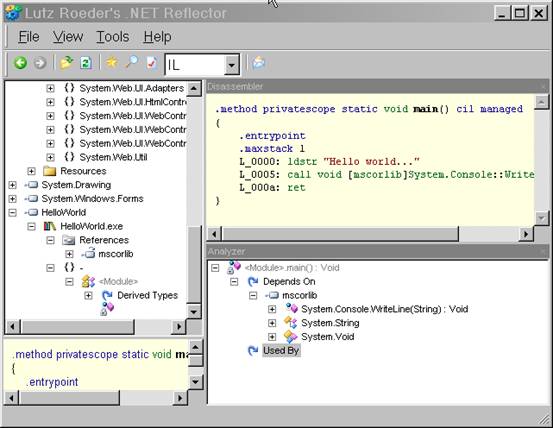Collapse the References node
553x428 pixels.
click(x=50, y=240)
